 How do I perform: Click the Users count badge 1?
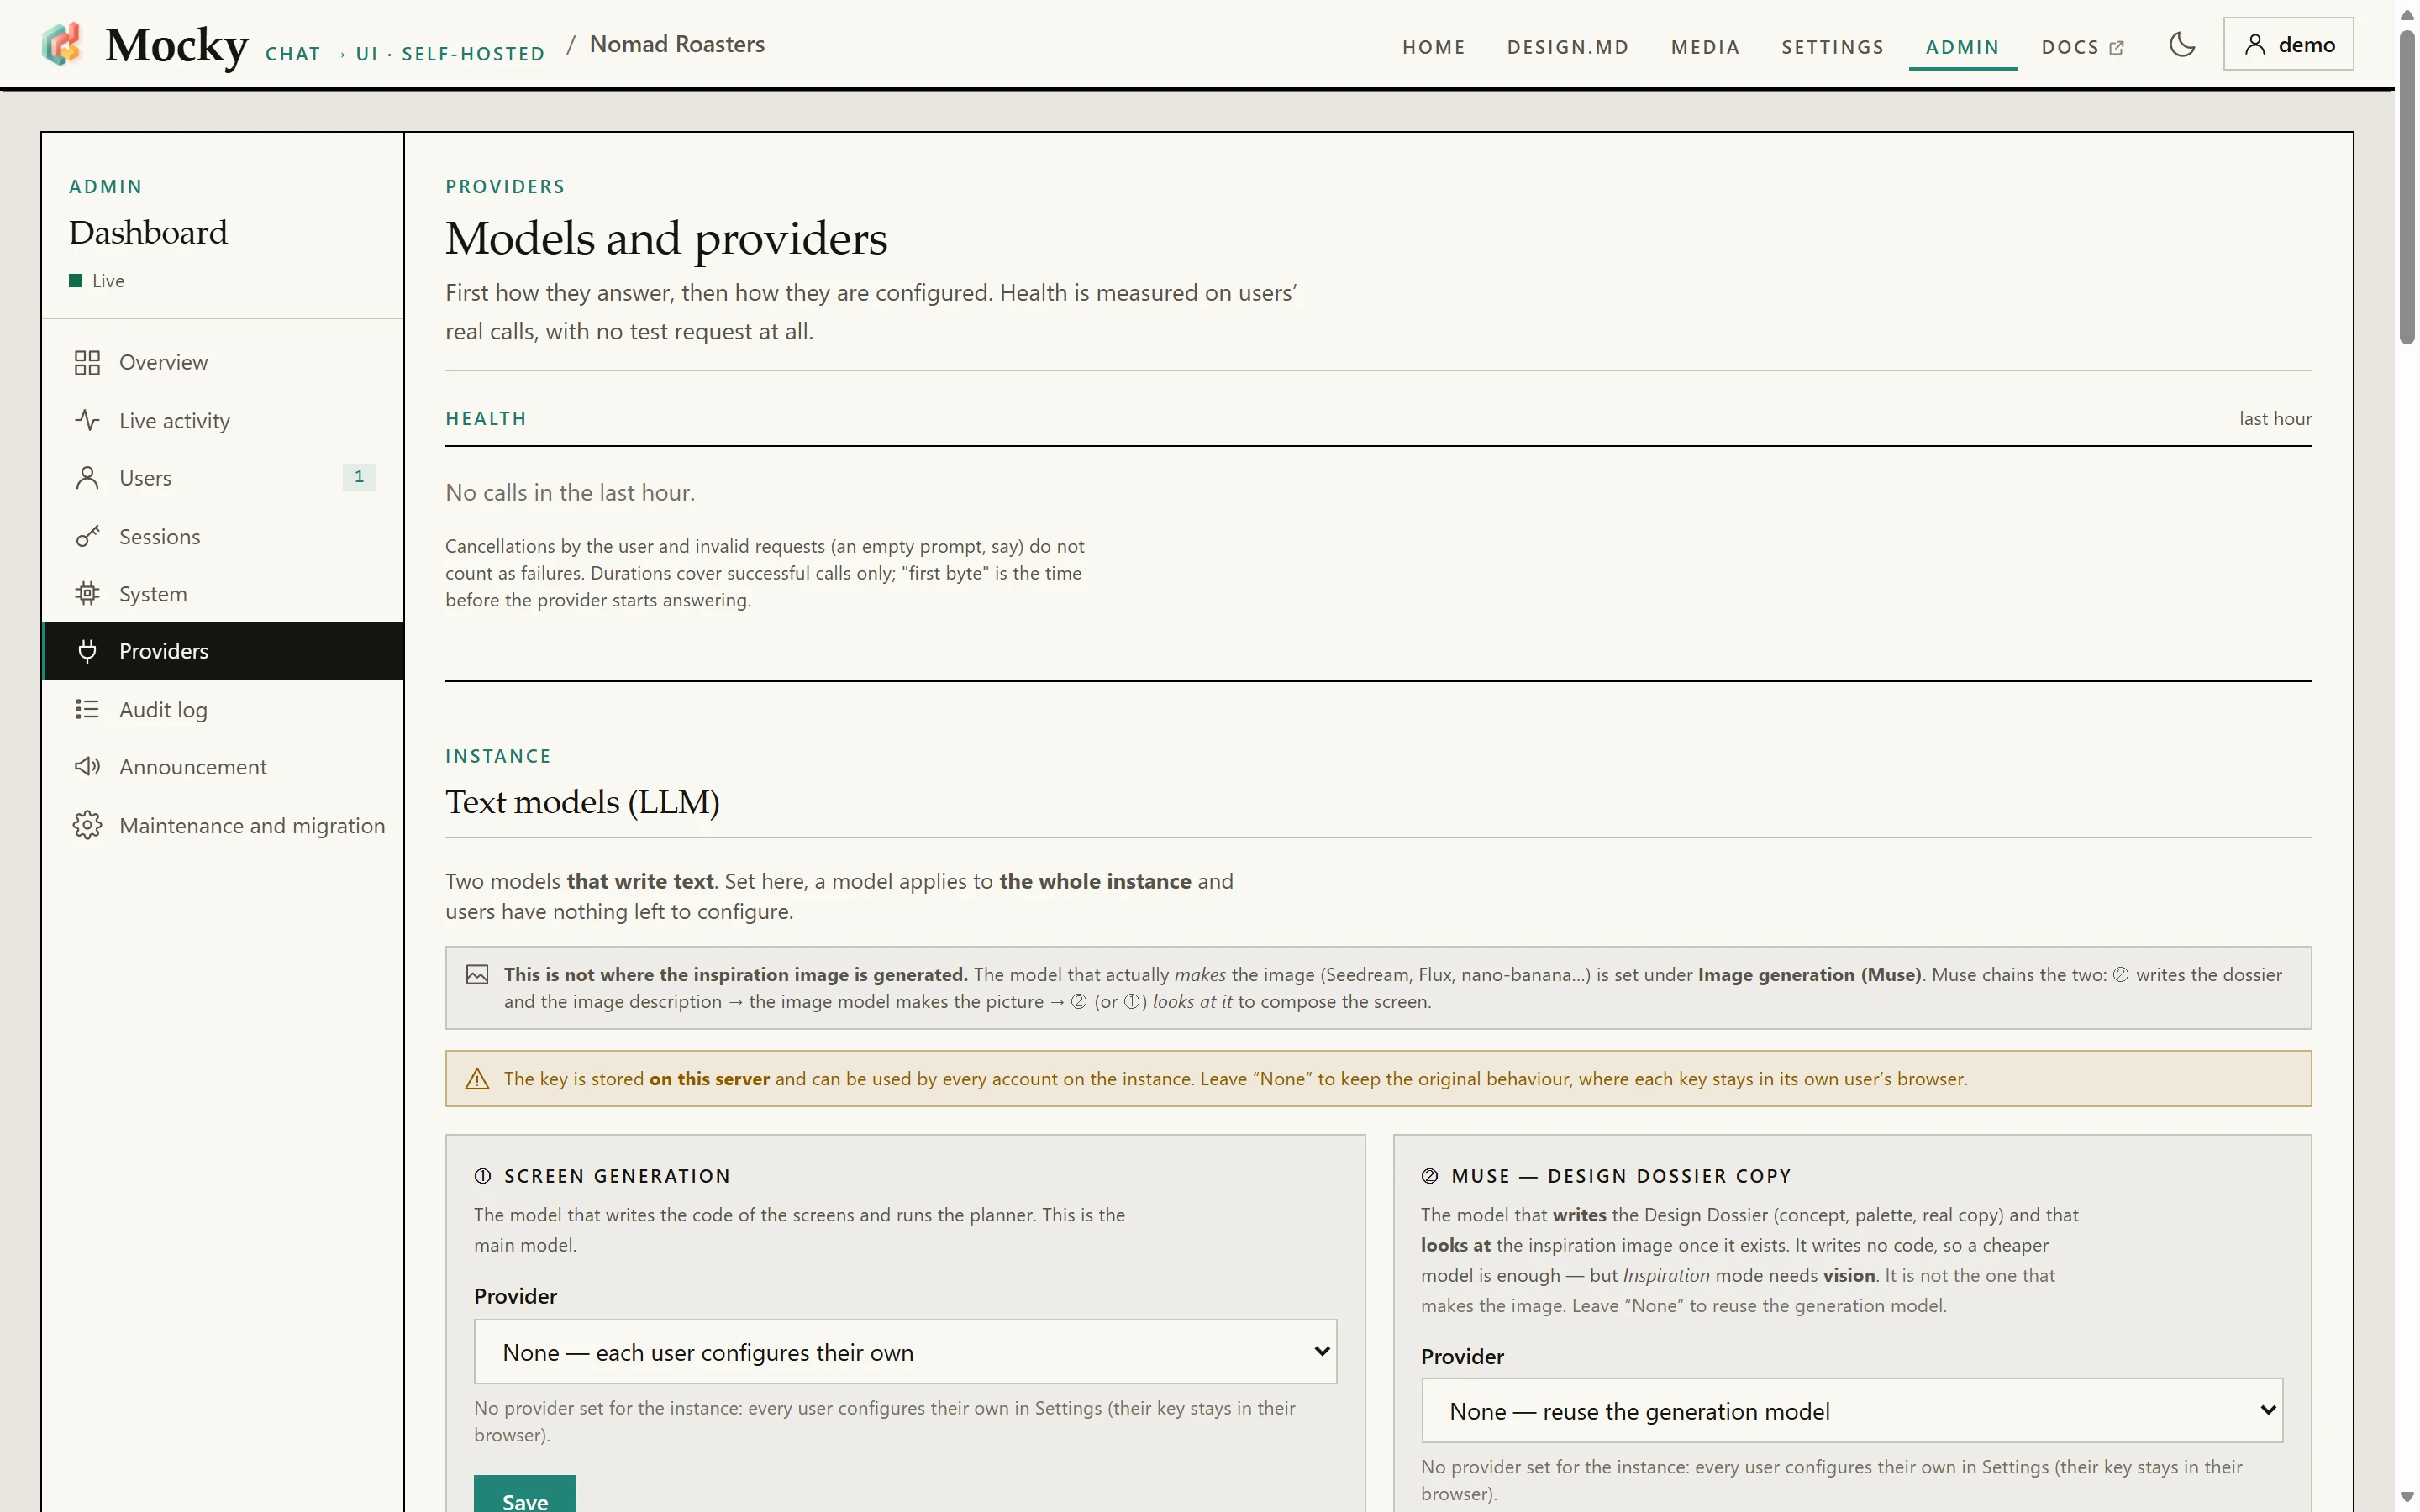pyautogui.click(x=359, y=477)
